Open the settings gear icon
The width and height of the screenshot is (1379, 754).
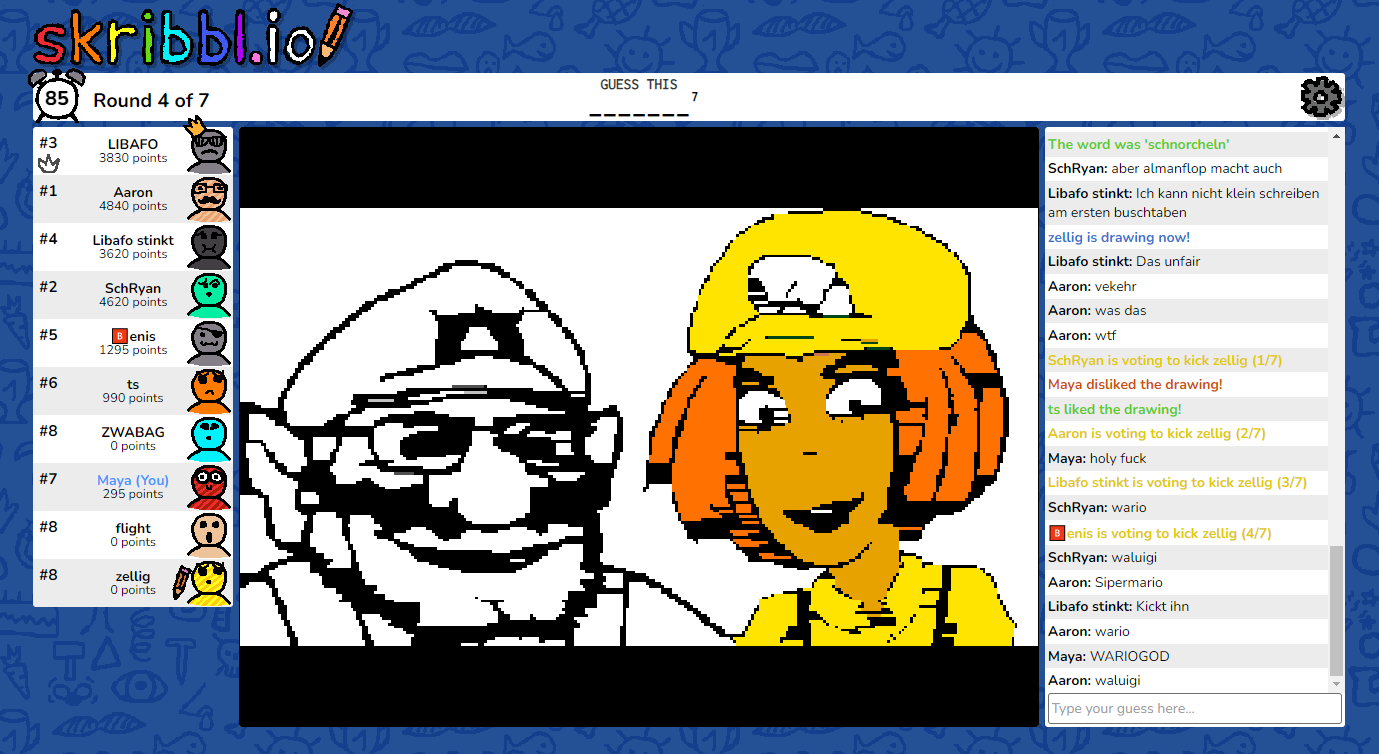coord(1320,97)
